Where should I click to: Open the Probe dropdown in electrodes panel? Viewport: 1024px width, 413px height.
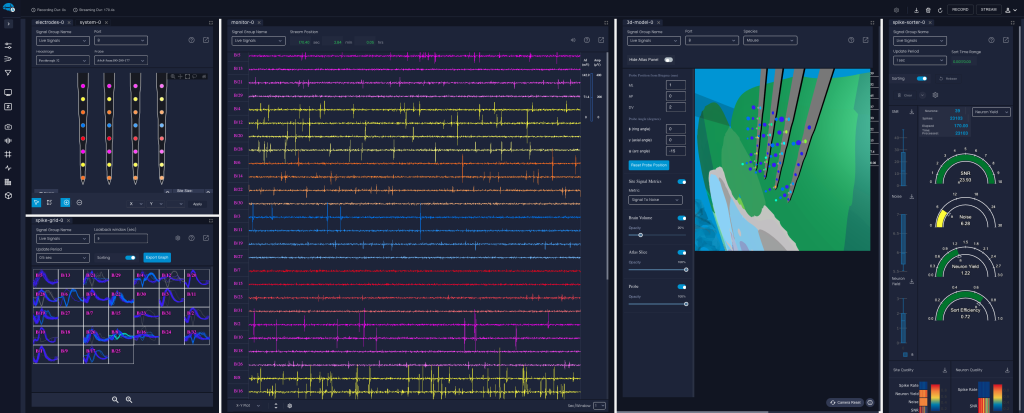[121, 61]
